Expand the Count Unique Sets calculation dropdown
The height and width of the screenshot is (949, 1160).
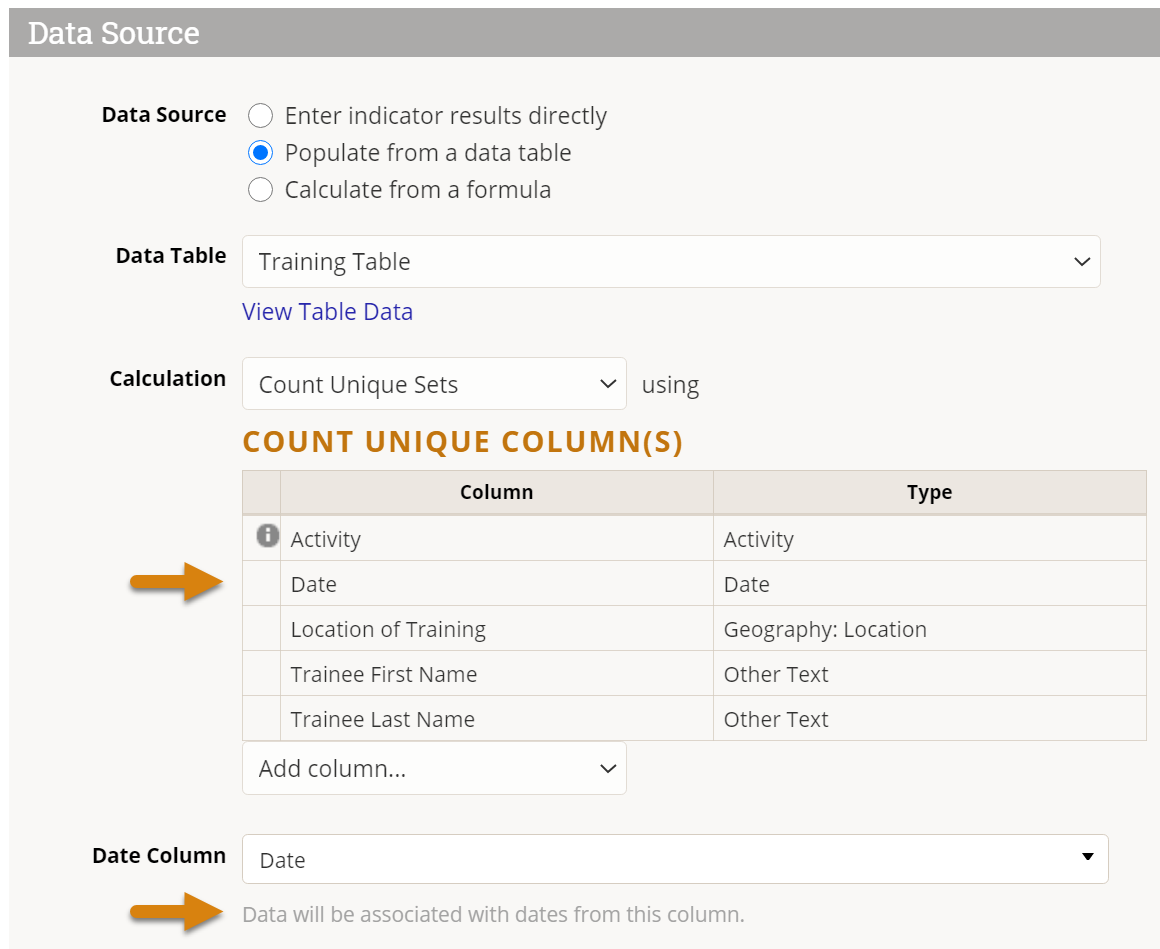click(x=434, y=385)
